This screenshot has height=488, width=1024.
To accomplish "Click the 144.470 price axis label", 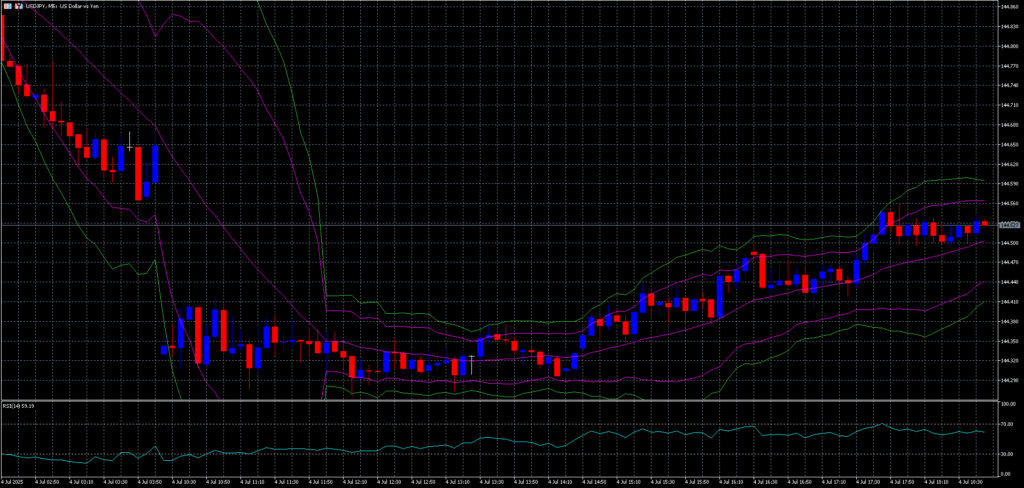I will 1010,262.
